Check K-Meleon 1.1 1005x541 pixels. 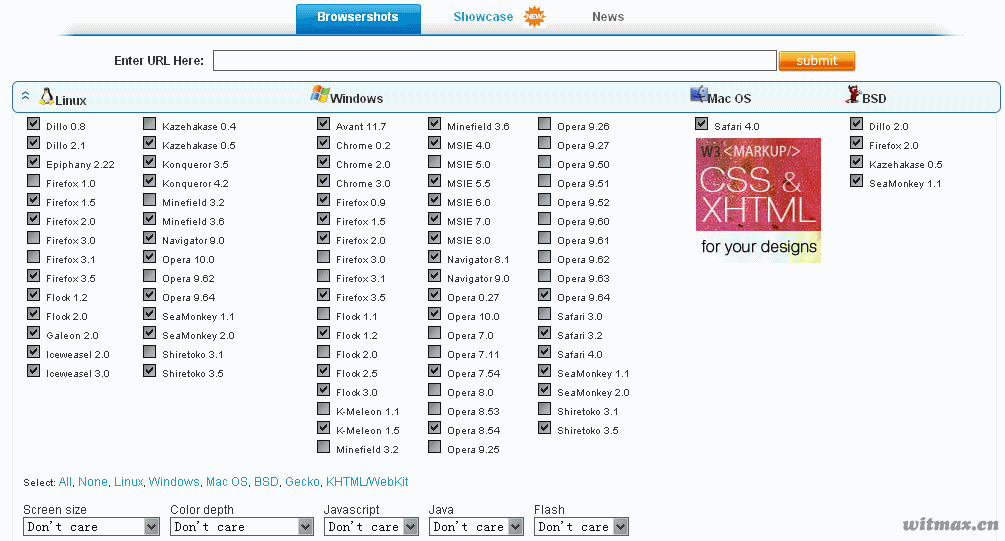[323, 408]
